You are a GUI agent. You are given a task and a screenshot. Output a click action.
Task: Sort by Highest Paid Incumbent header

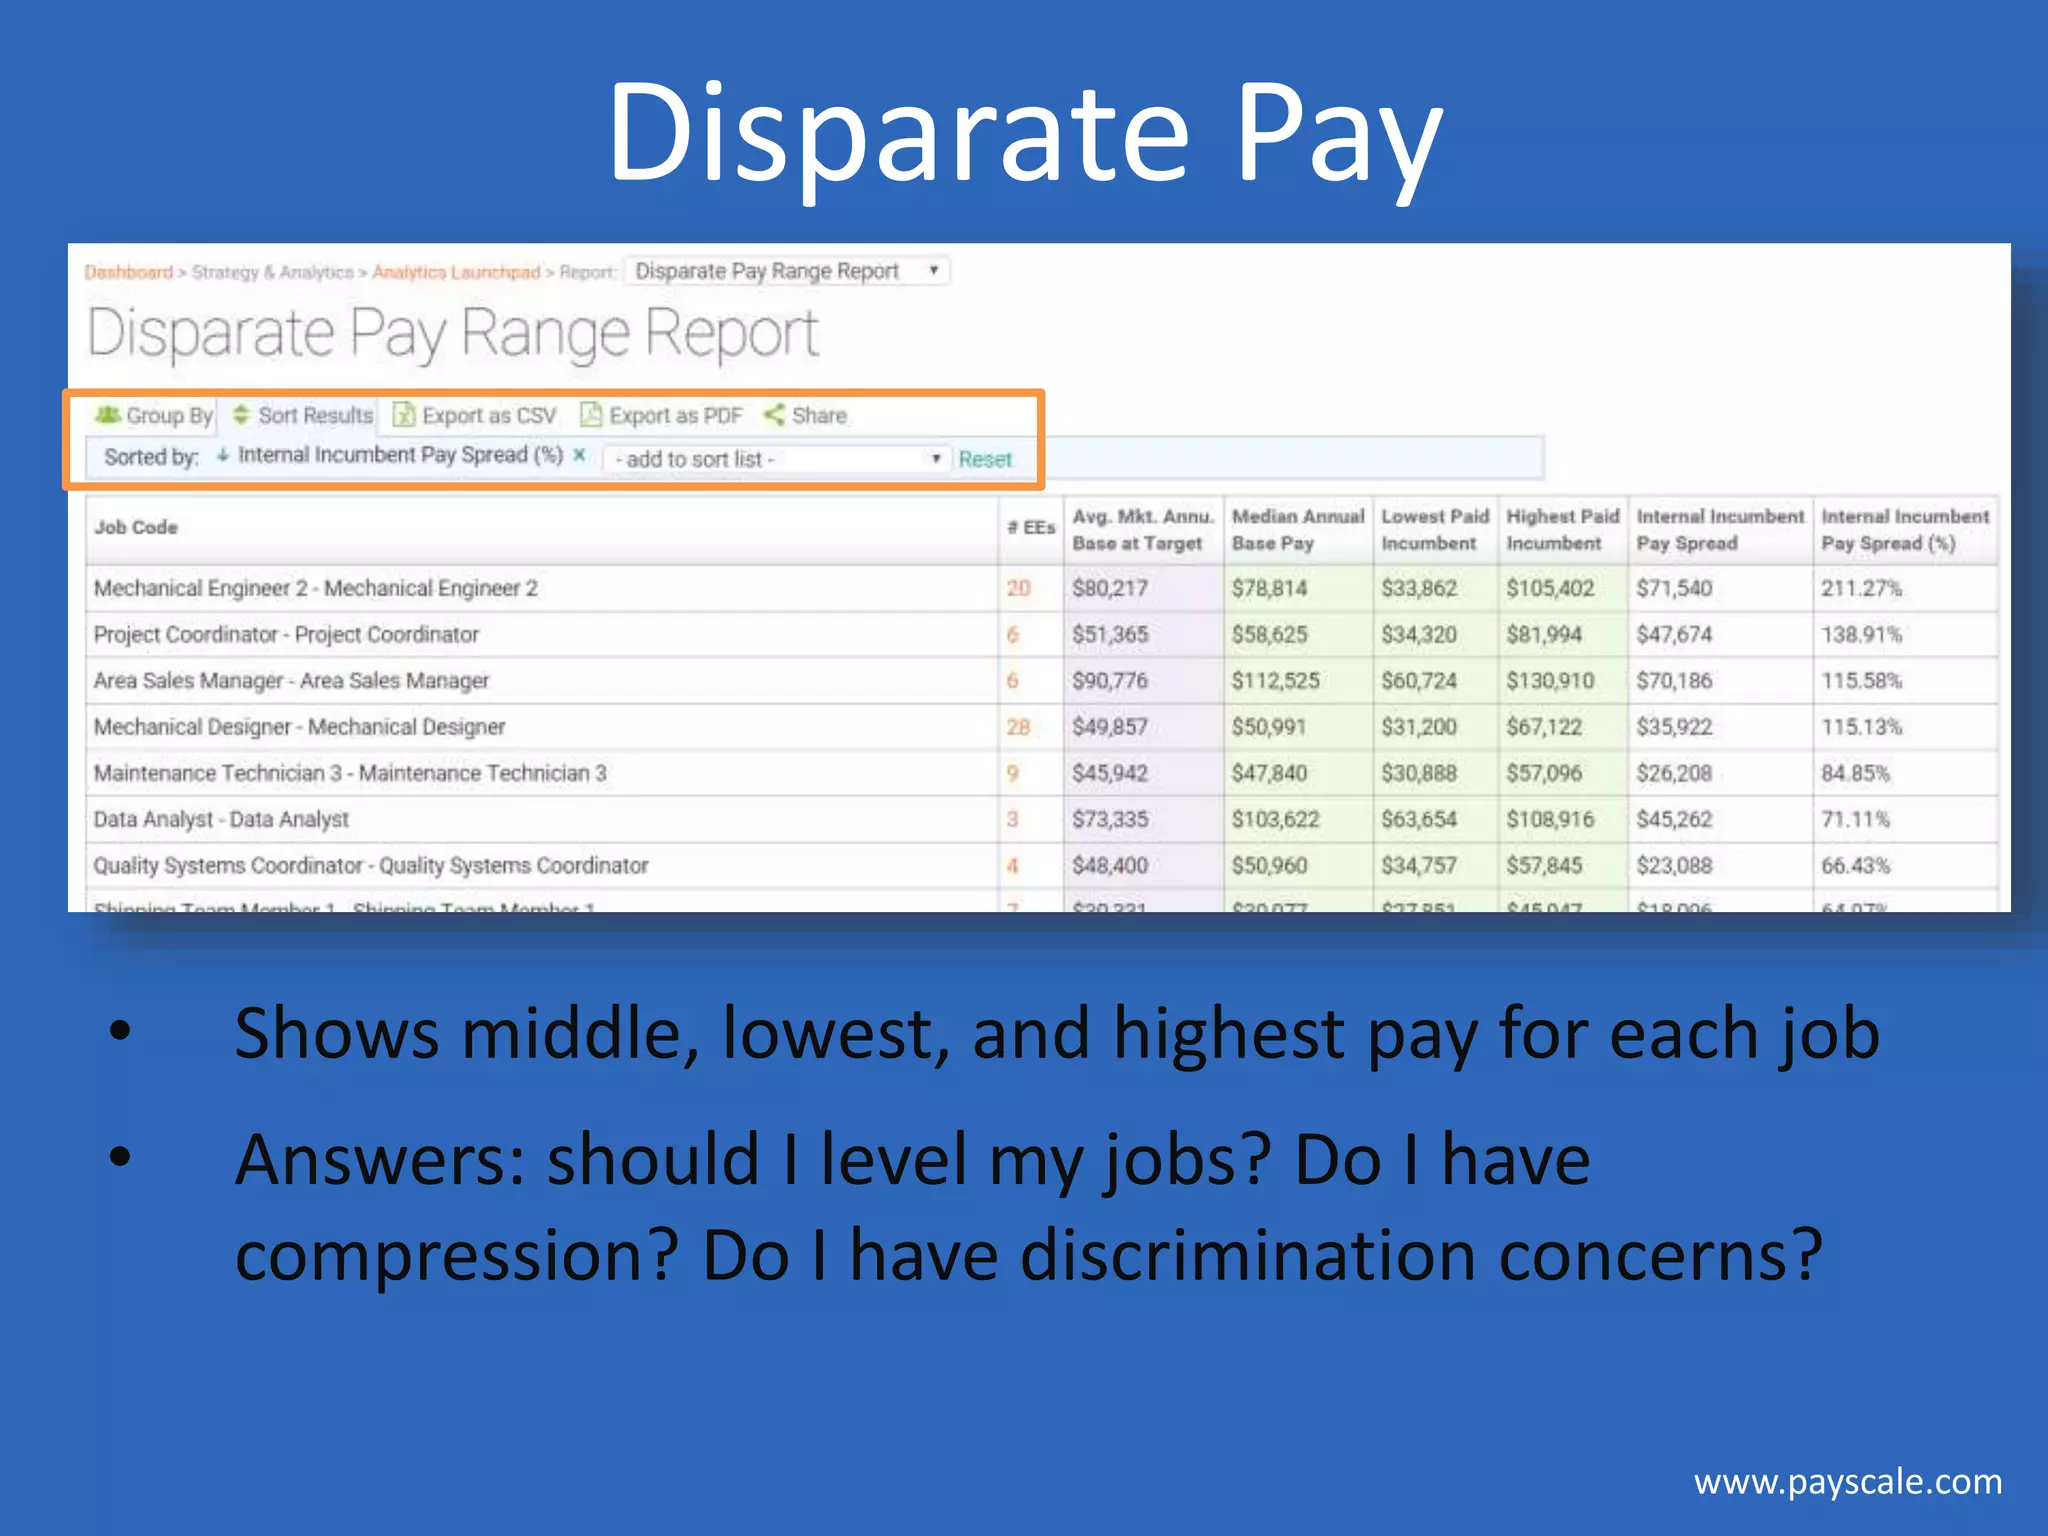[1563, 530]
